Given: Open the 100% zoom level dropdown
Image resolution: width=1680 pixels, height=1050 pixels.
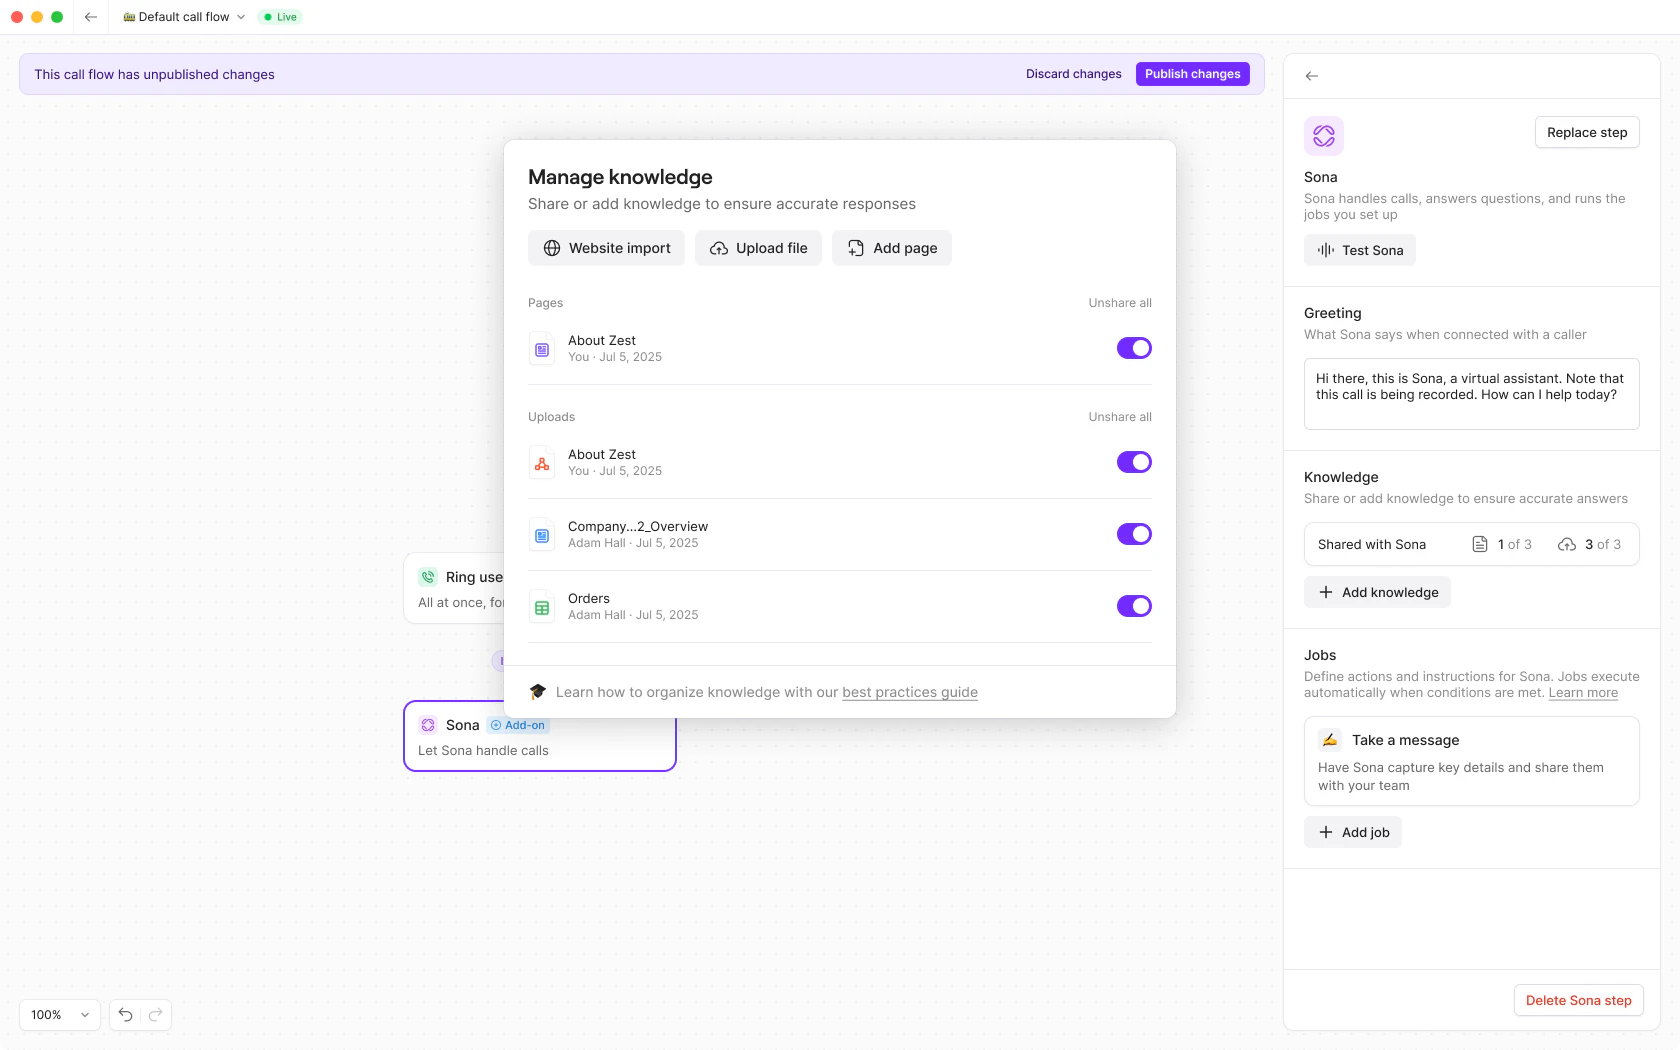Looking at the screenshot, I should point(58,1014).
